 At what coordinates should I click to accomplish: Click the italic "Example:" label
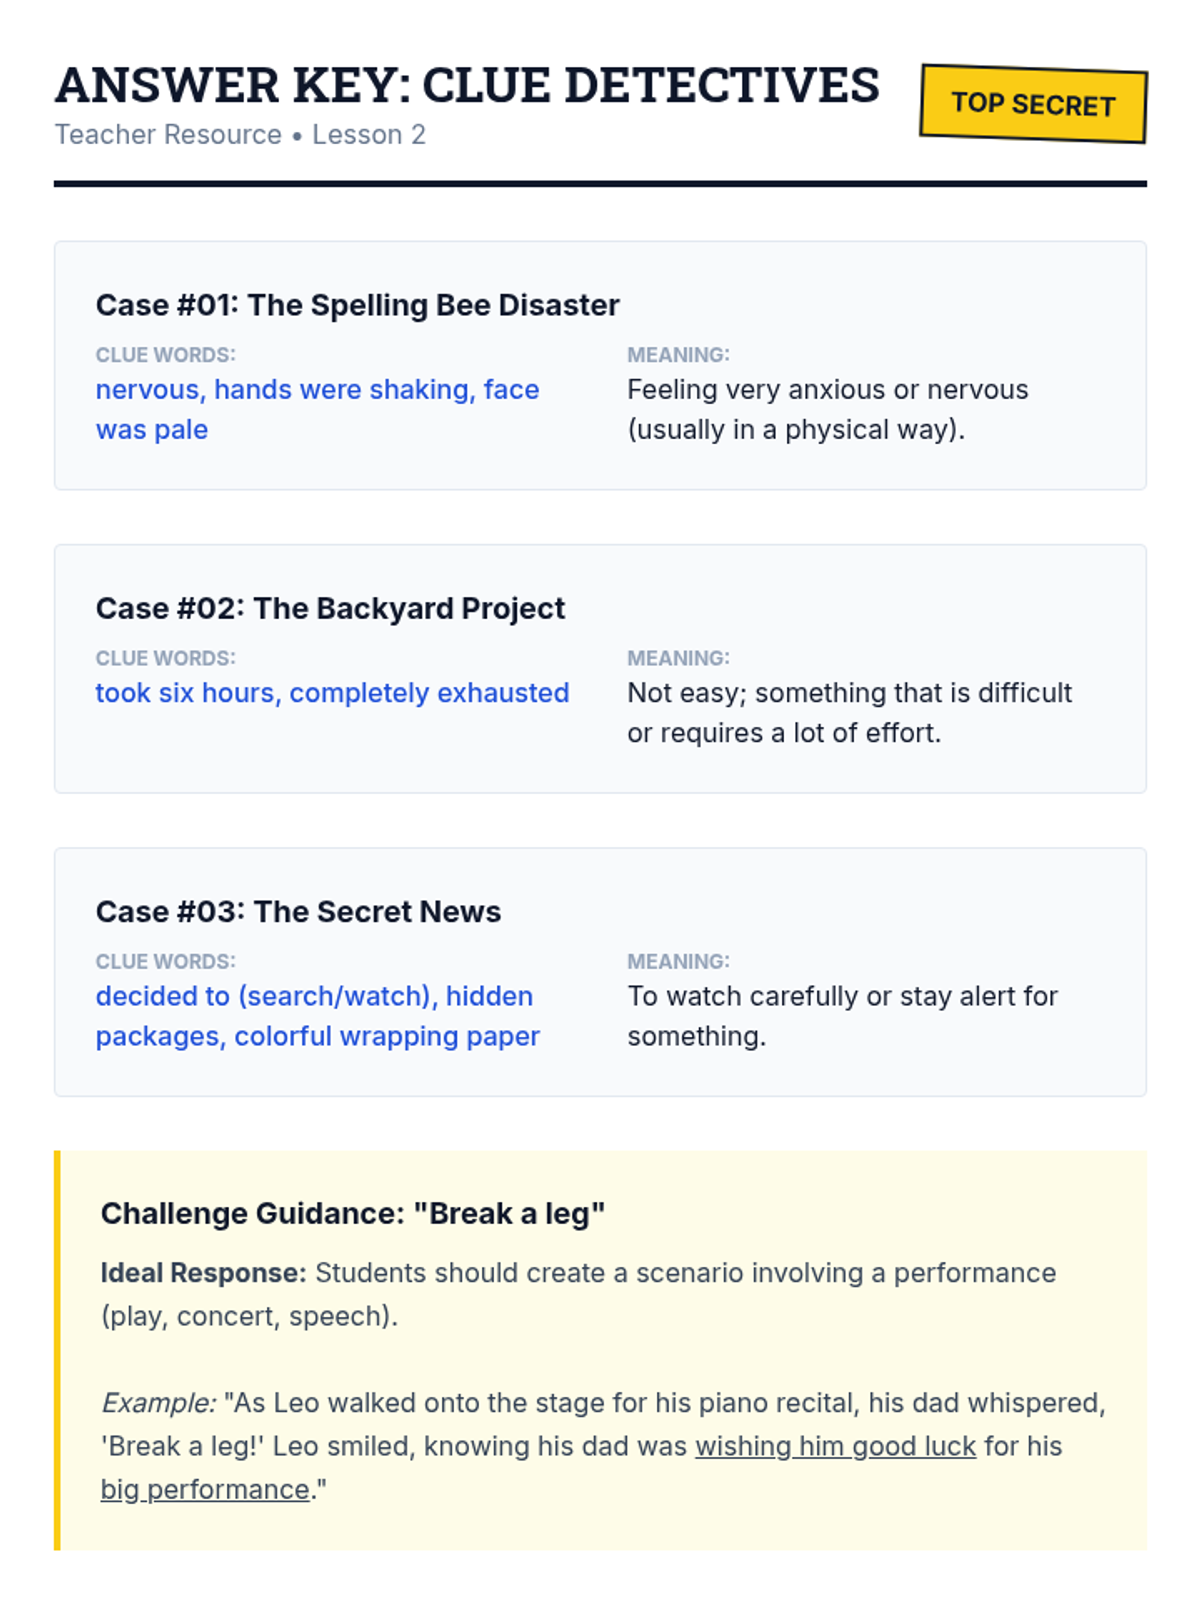pos(158,1403)
